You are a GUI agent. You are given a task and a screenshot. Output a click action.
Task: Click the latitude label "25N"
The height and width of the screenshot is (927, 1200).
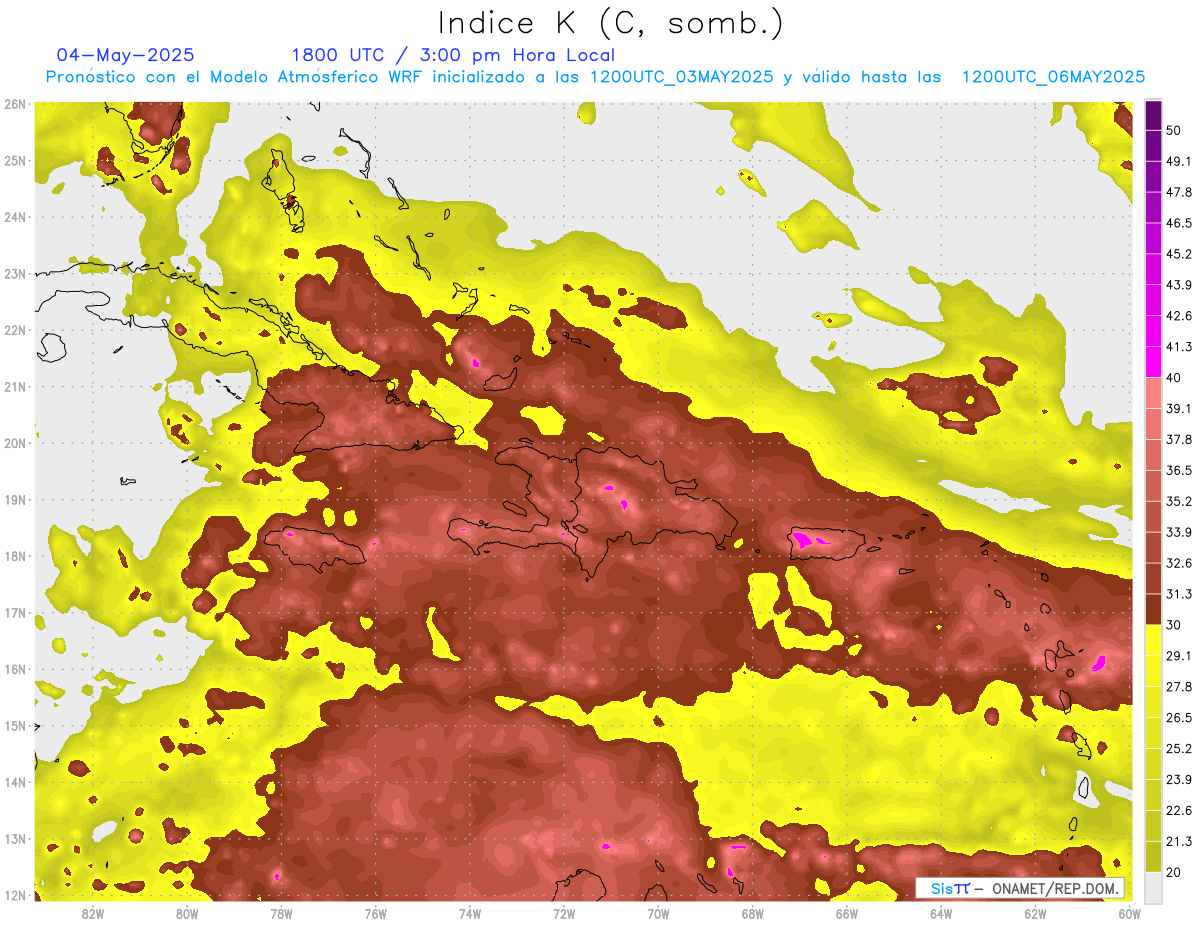15,161
